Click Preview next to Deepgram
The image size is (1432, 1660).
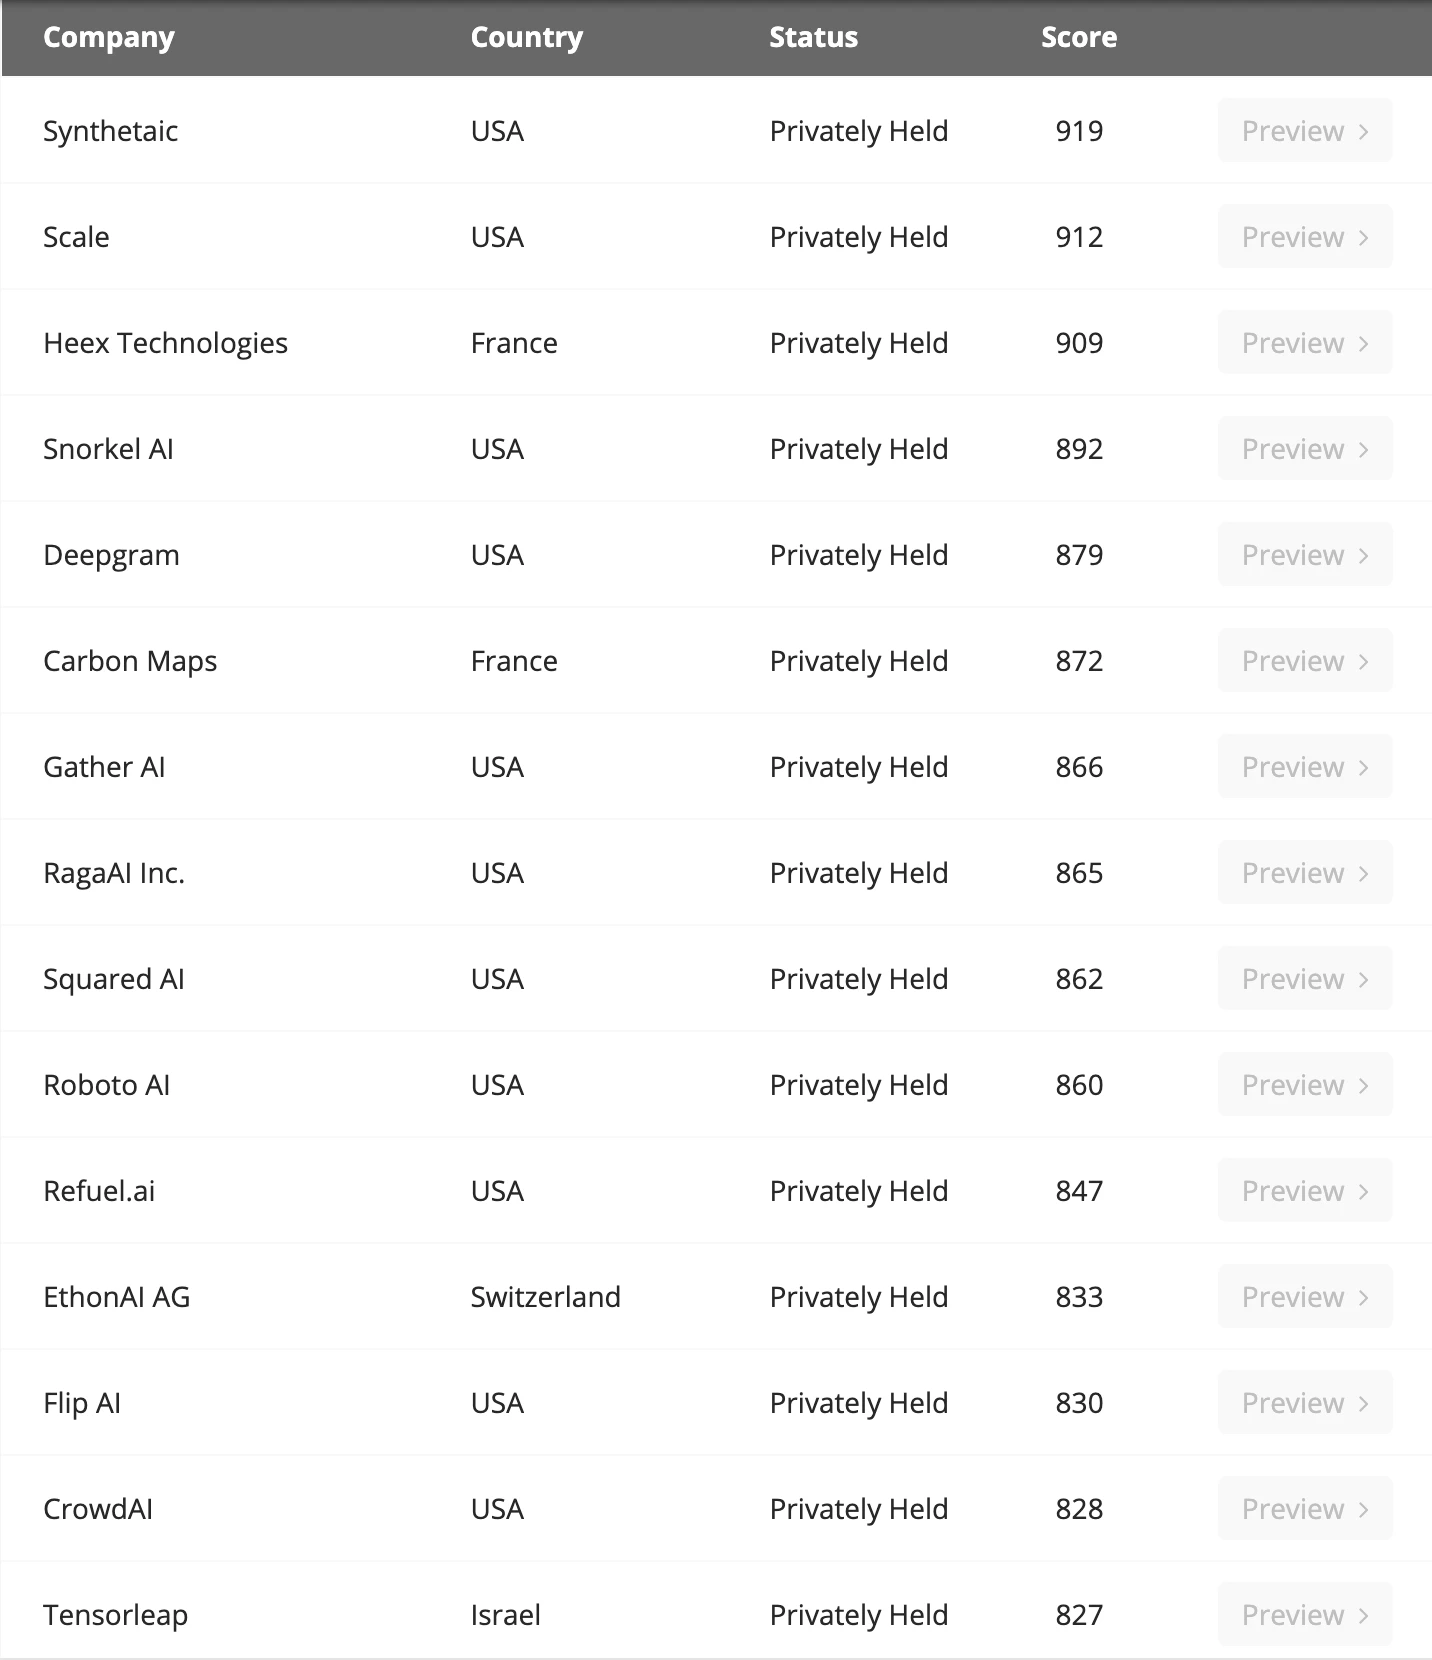1304,555
